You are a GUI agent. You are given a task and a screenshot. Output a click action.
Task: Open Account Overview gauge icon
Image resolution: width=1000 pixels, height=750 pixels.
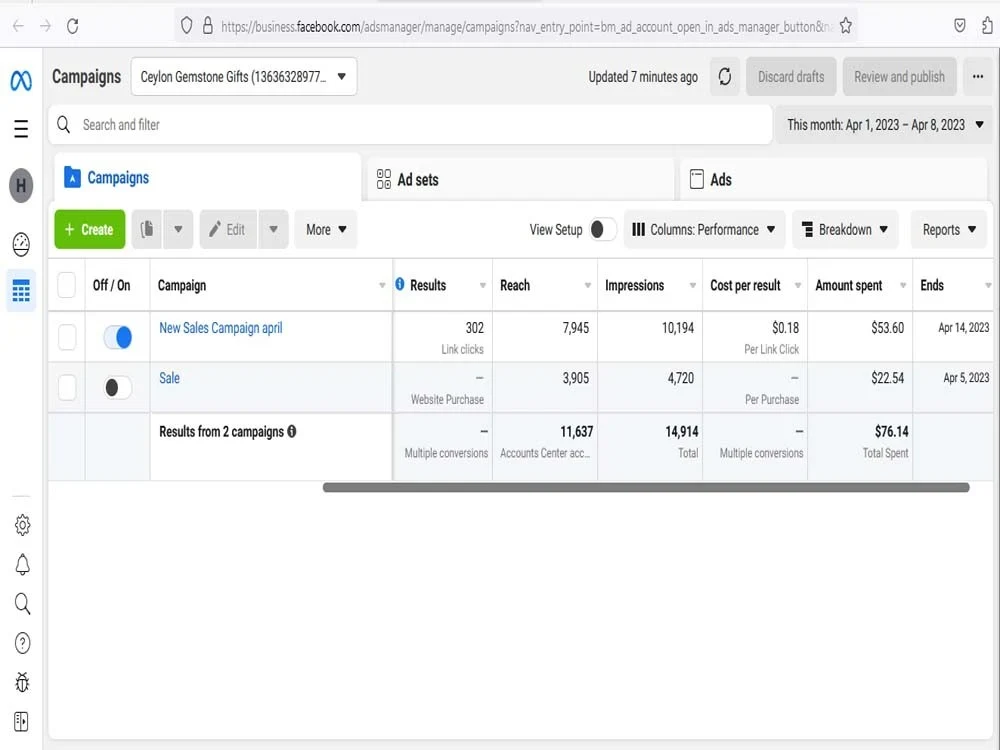(21, 244)
